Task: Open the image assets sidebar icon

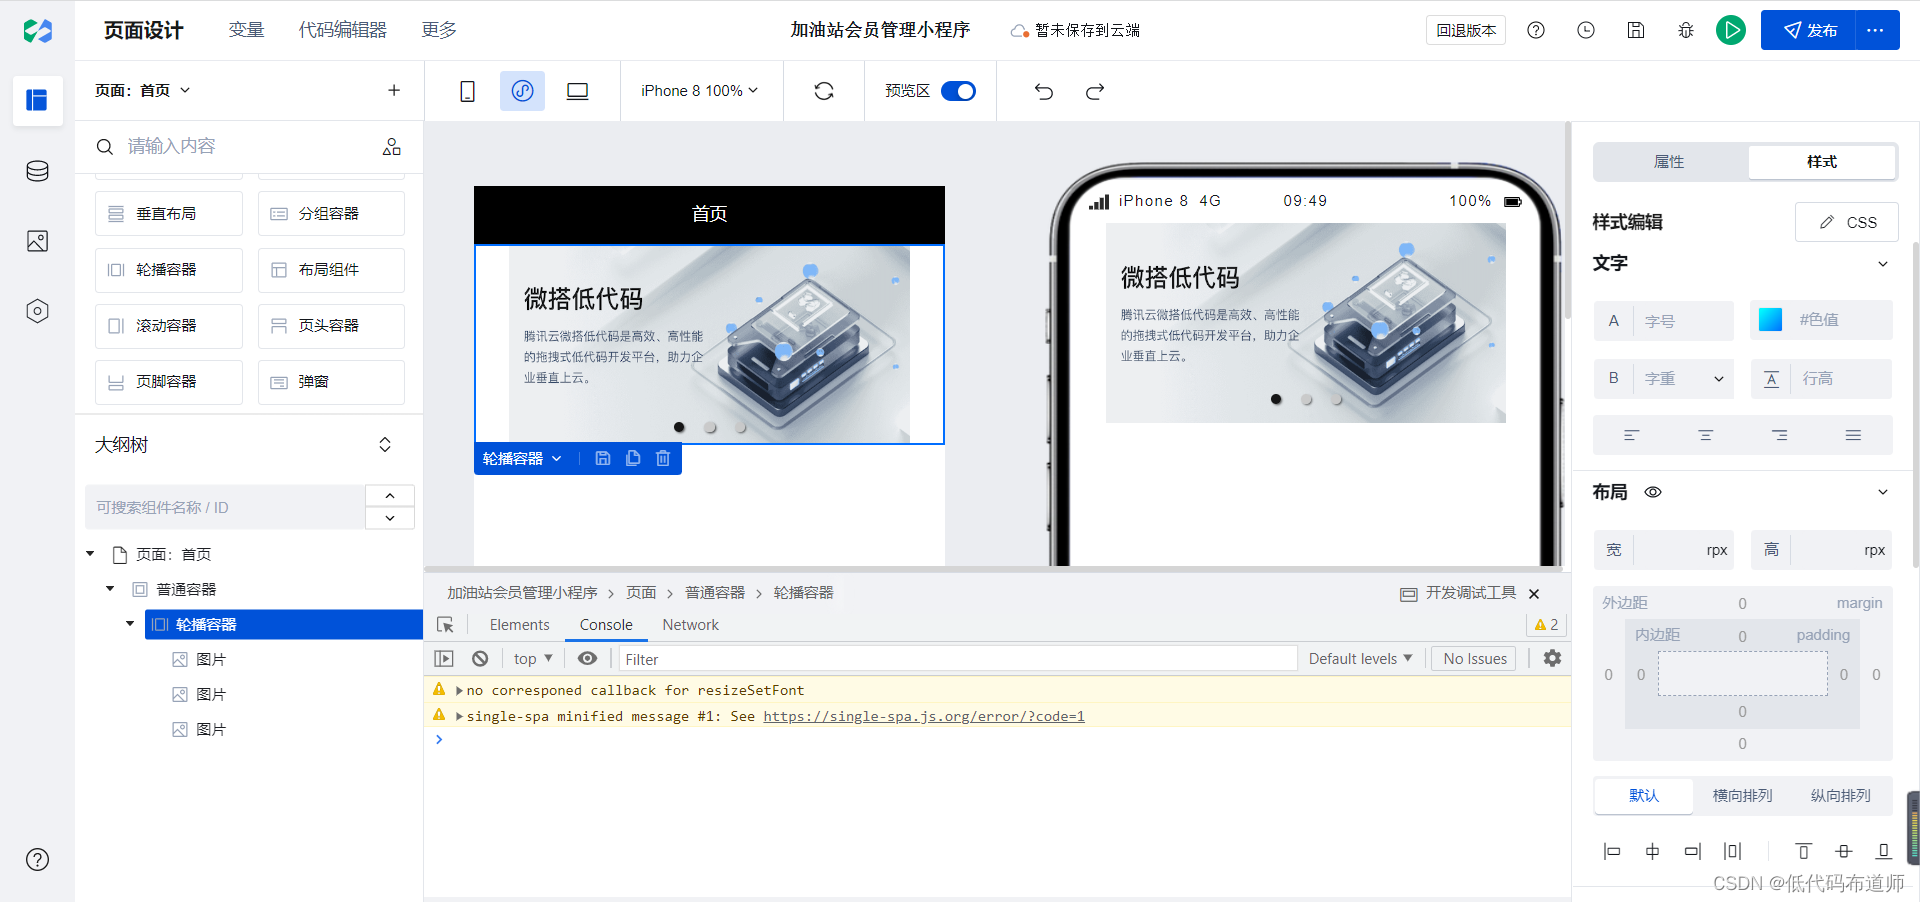Action: pos(37,241)
